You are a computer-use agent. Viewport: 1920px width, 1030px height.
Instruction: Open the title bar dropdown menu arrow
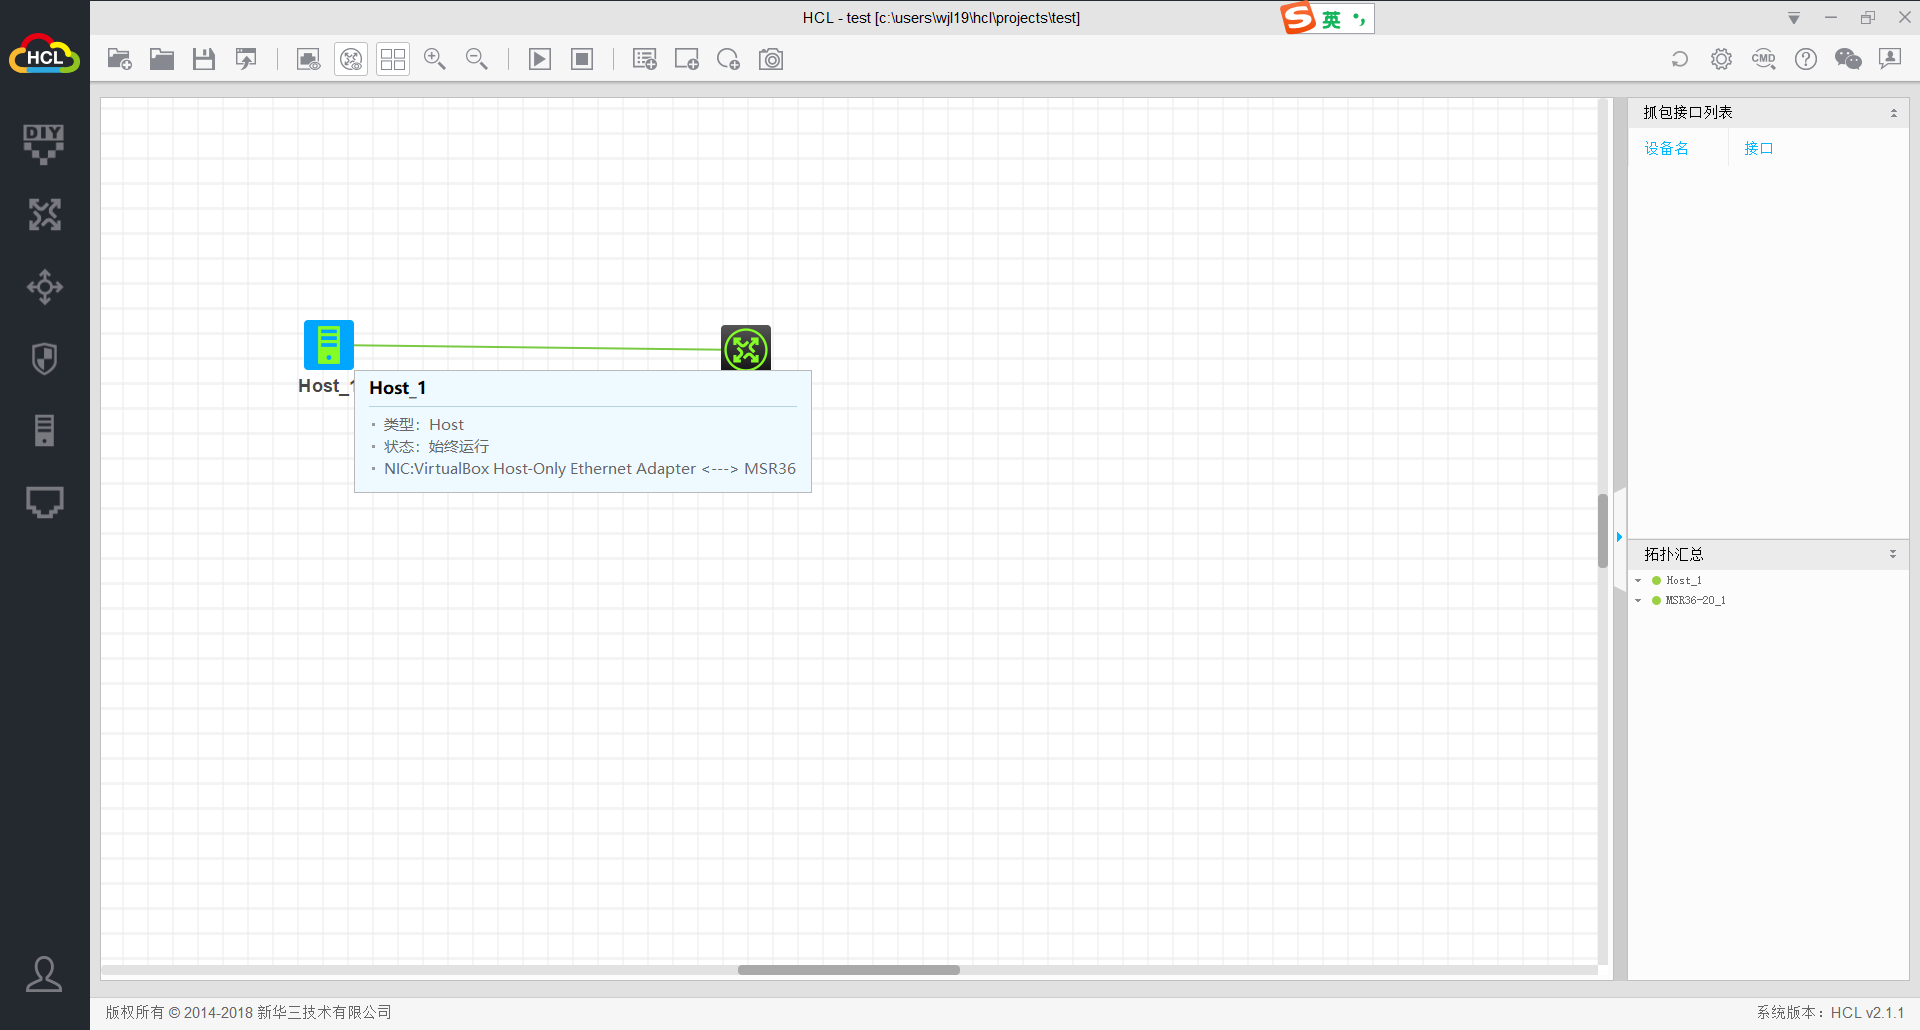pos(1794,18)
